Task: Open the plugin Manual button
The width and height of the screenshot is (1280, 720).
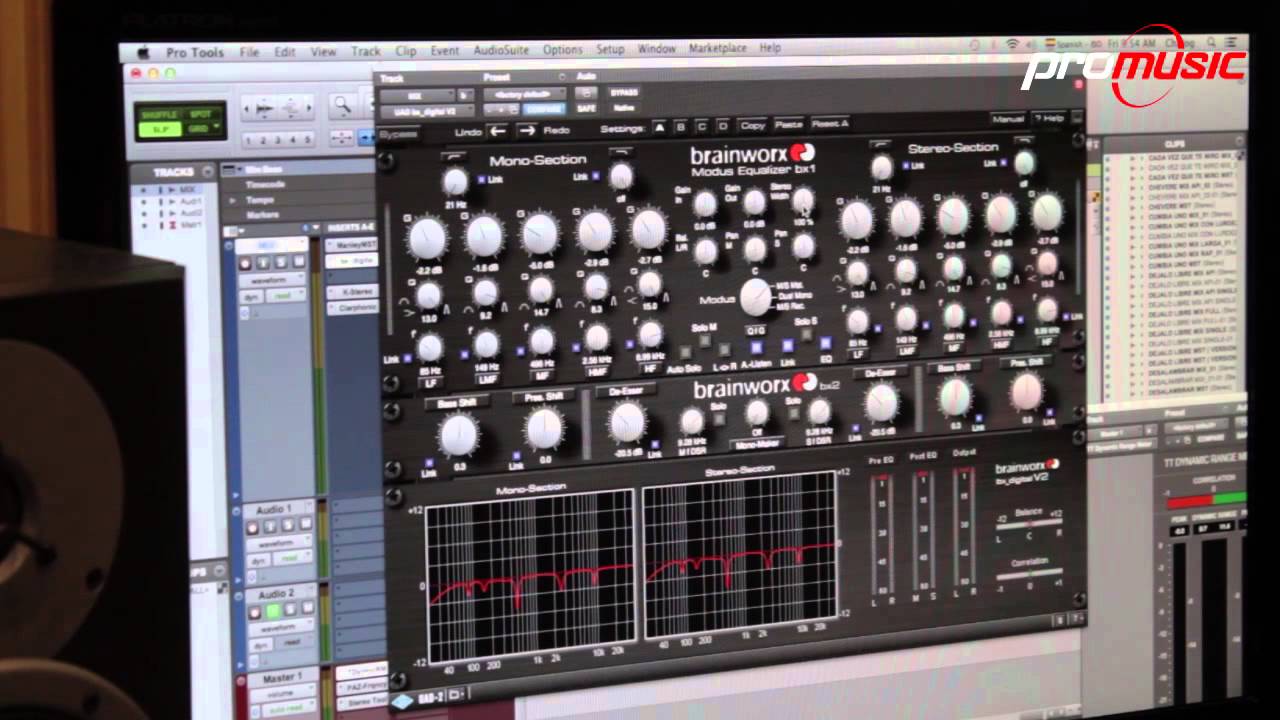Action: tap(1008, 118)
